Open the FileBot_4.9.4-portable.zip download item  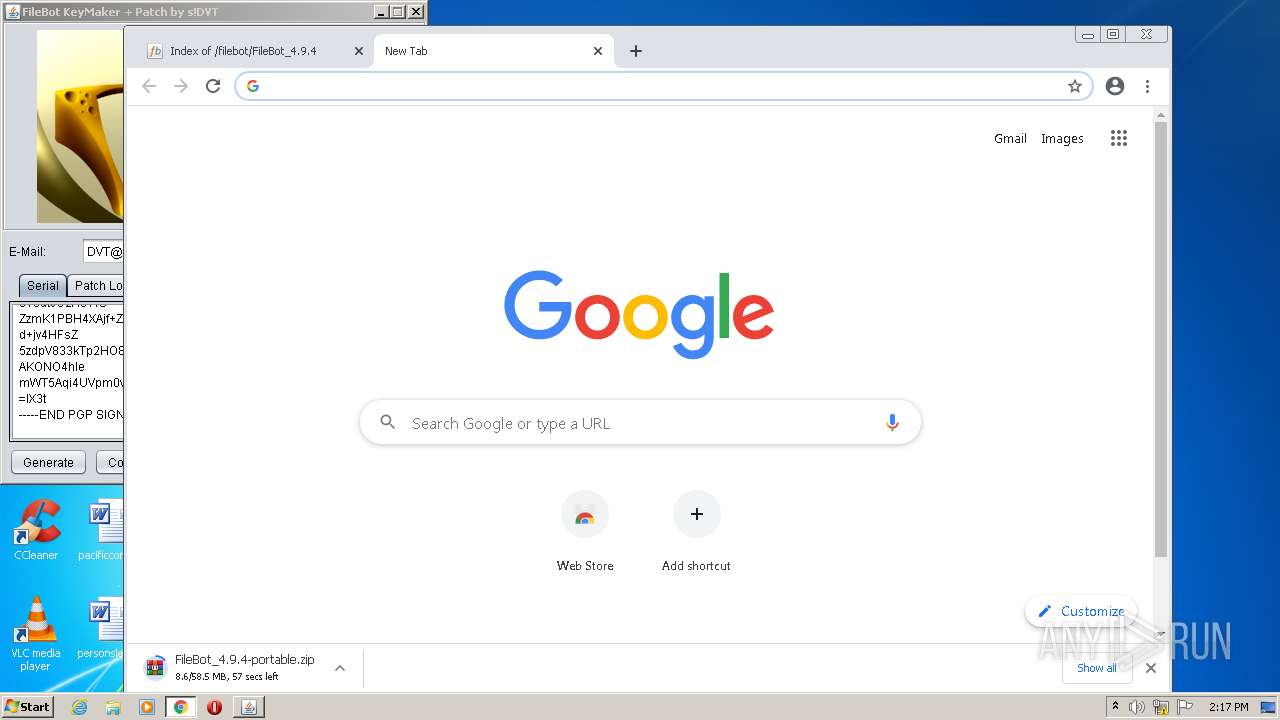point(232,667)
